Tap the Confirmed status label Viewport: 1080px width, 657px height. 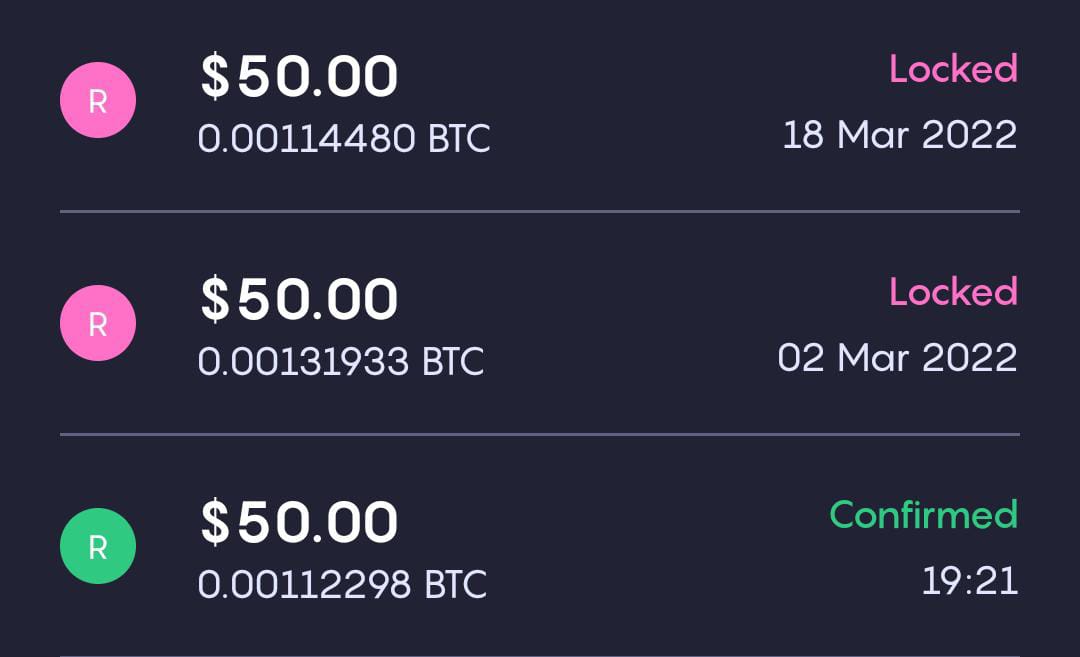tap(922, 514)
